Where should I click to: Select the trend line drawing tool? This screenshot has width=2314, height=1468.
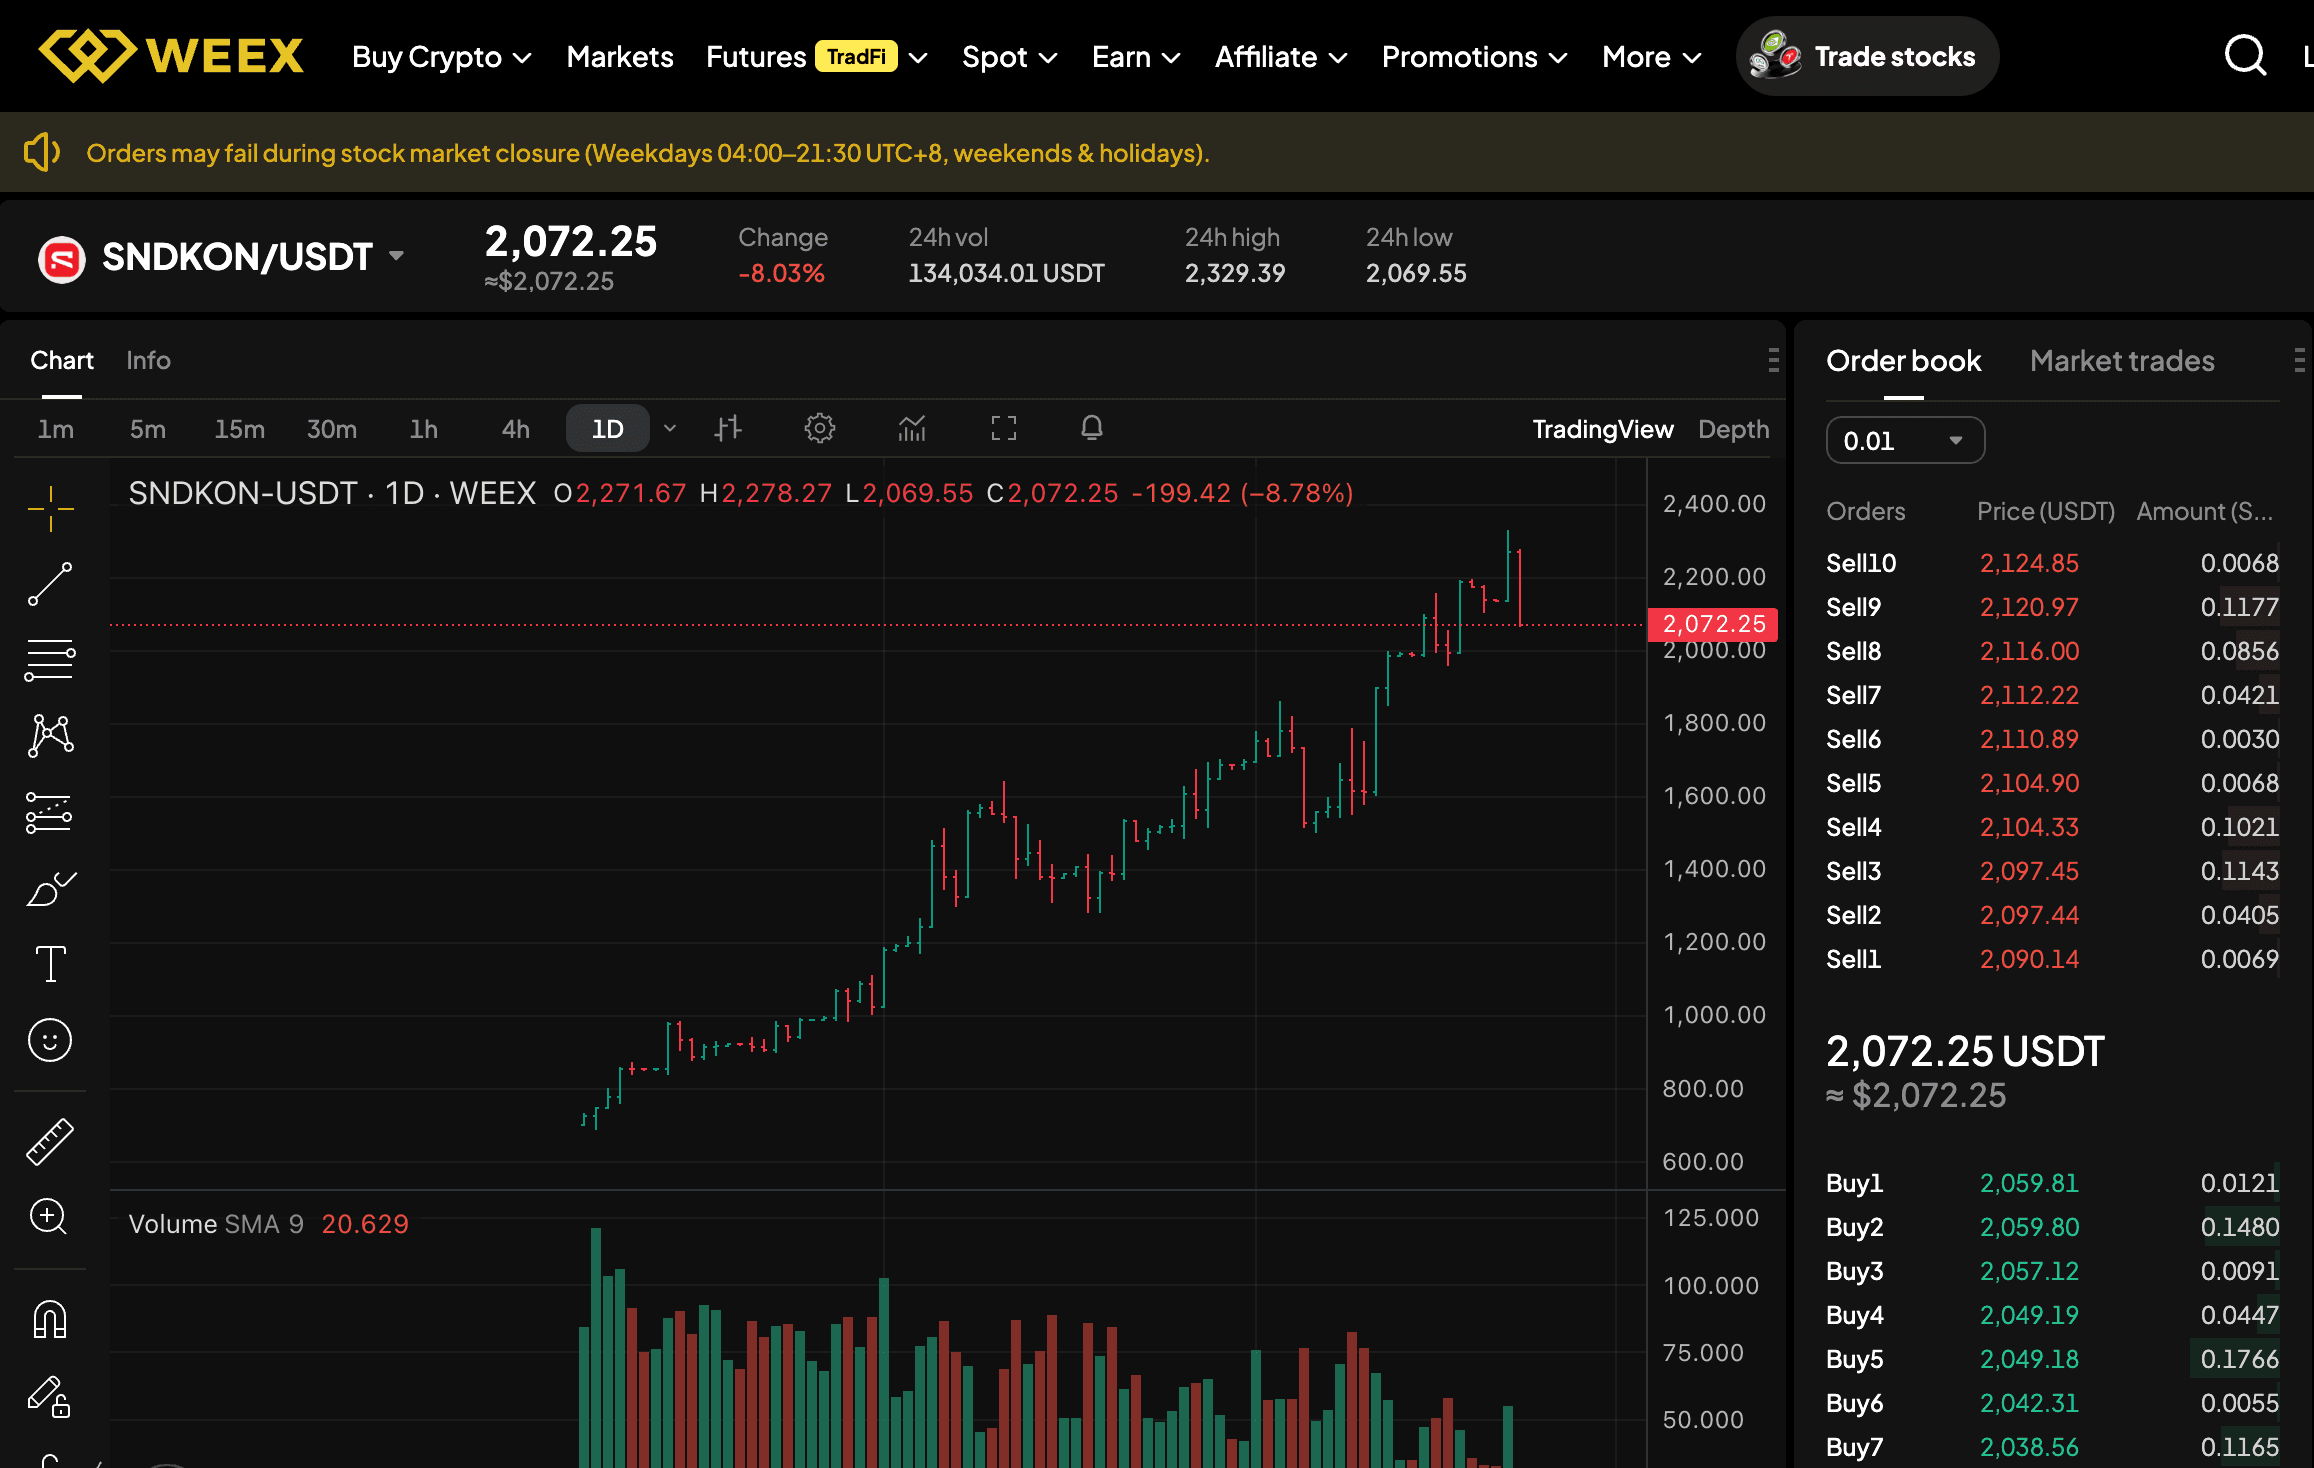(50, 584)
